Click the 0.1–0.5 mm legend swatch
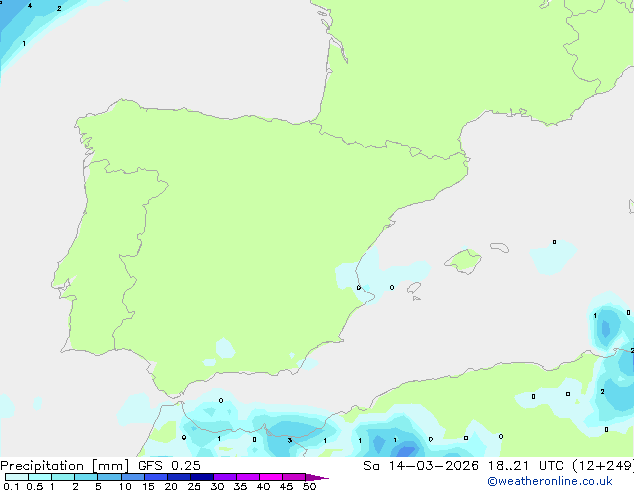 [x=17, y=477]
